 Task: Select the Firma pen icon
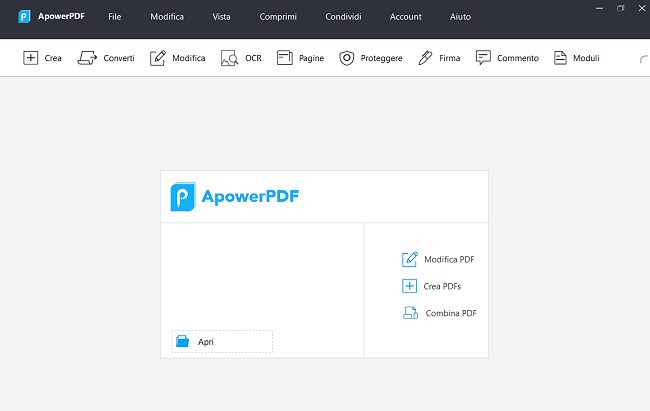pos(425,58)
